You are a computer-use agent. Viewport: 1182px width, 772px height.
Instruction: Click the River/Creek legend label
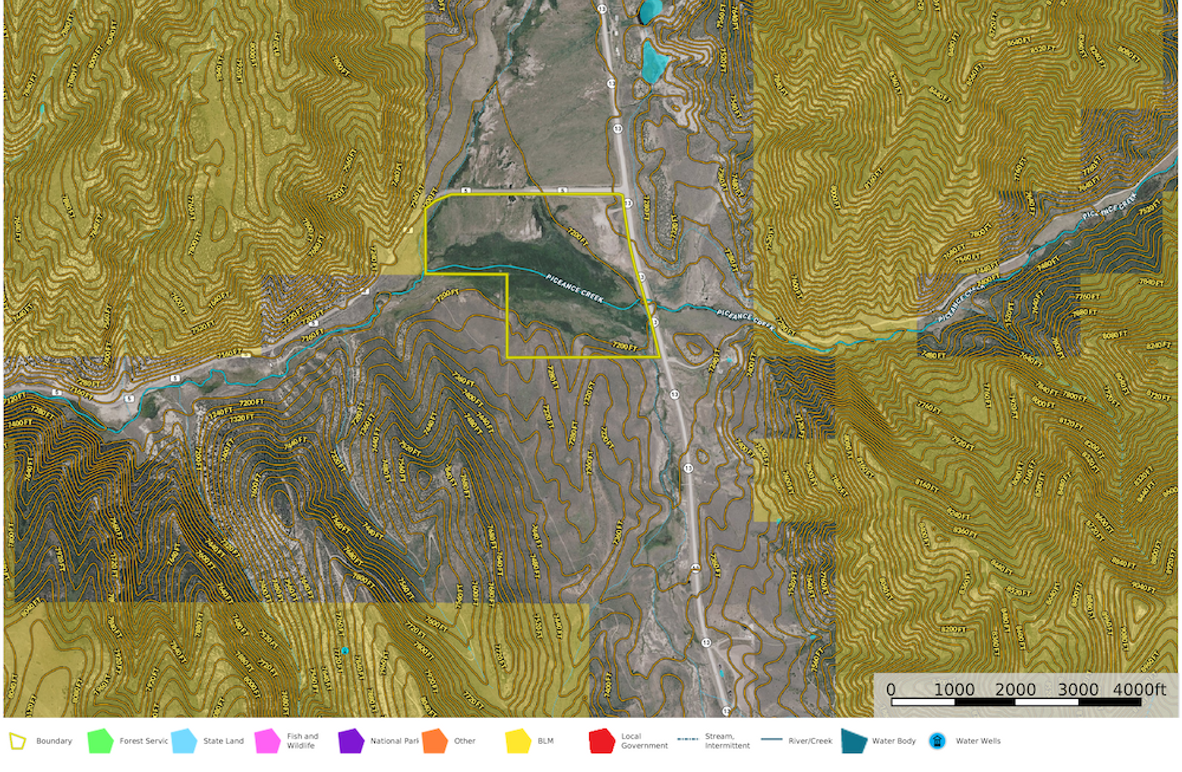809,741
